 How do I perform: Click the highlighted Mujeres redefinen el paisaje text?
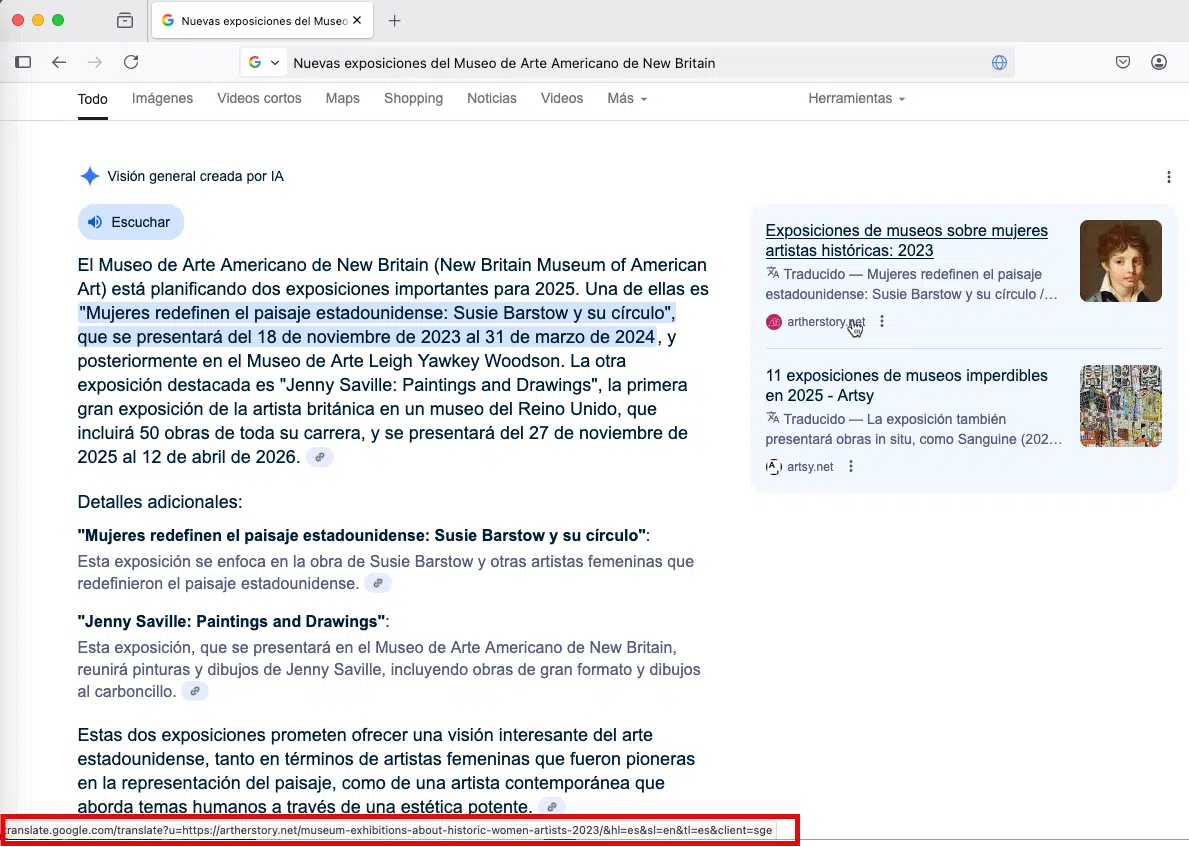coord(377,325)
